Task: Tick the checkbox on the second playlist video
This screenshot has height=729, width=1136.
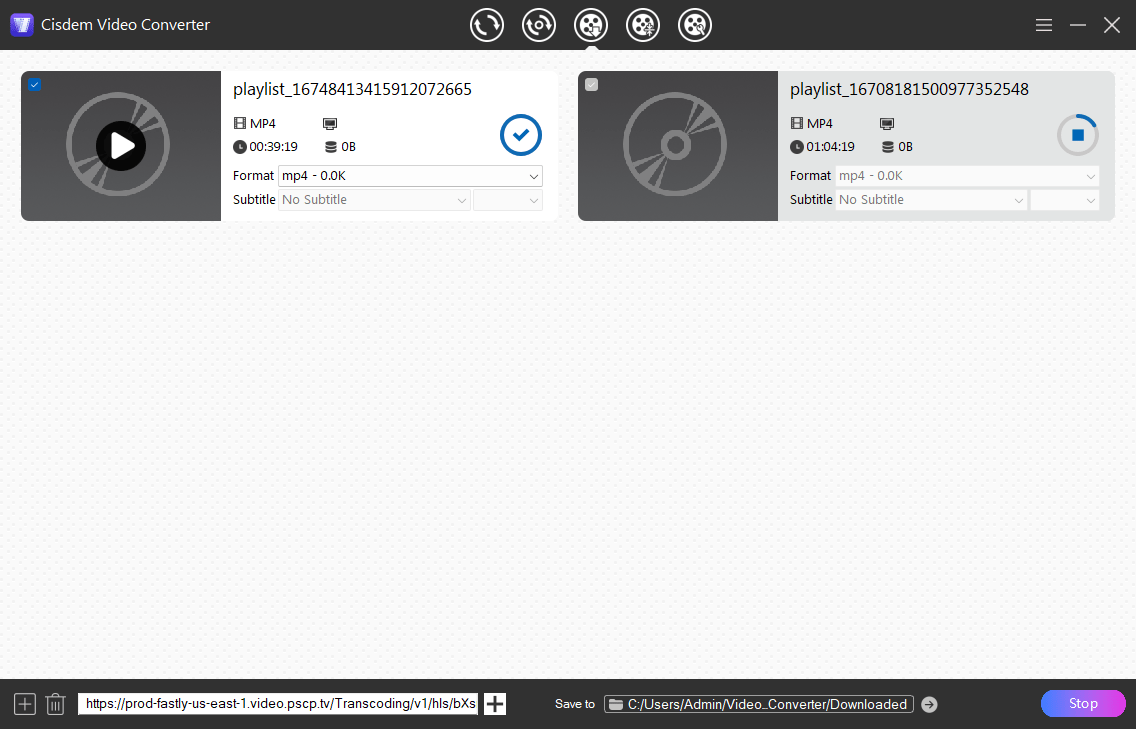Action: (x=592, y=85)
